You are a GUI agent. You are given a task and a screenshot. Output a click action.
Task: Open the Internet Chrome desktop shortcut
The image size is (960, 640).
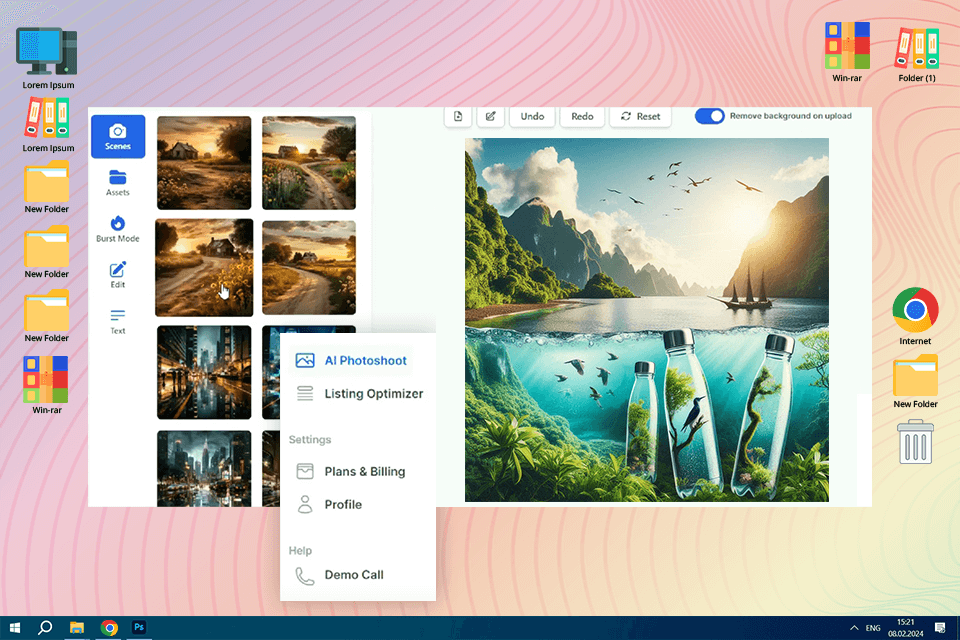915,317
